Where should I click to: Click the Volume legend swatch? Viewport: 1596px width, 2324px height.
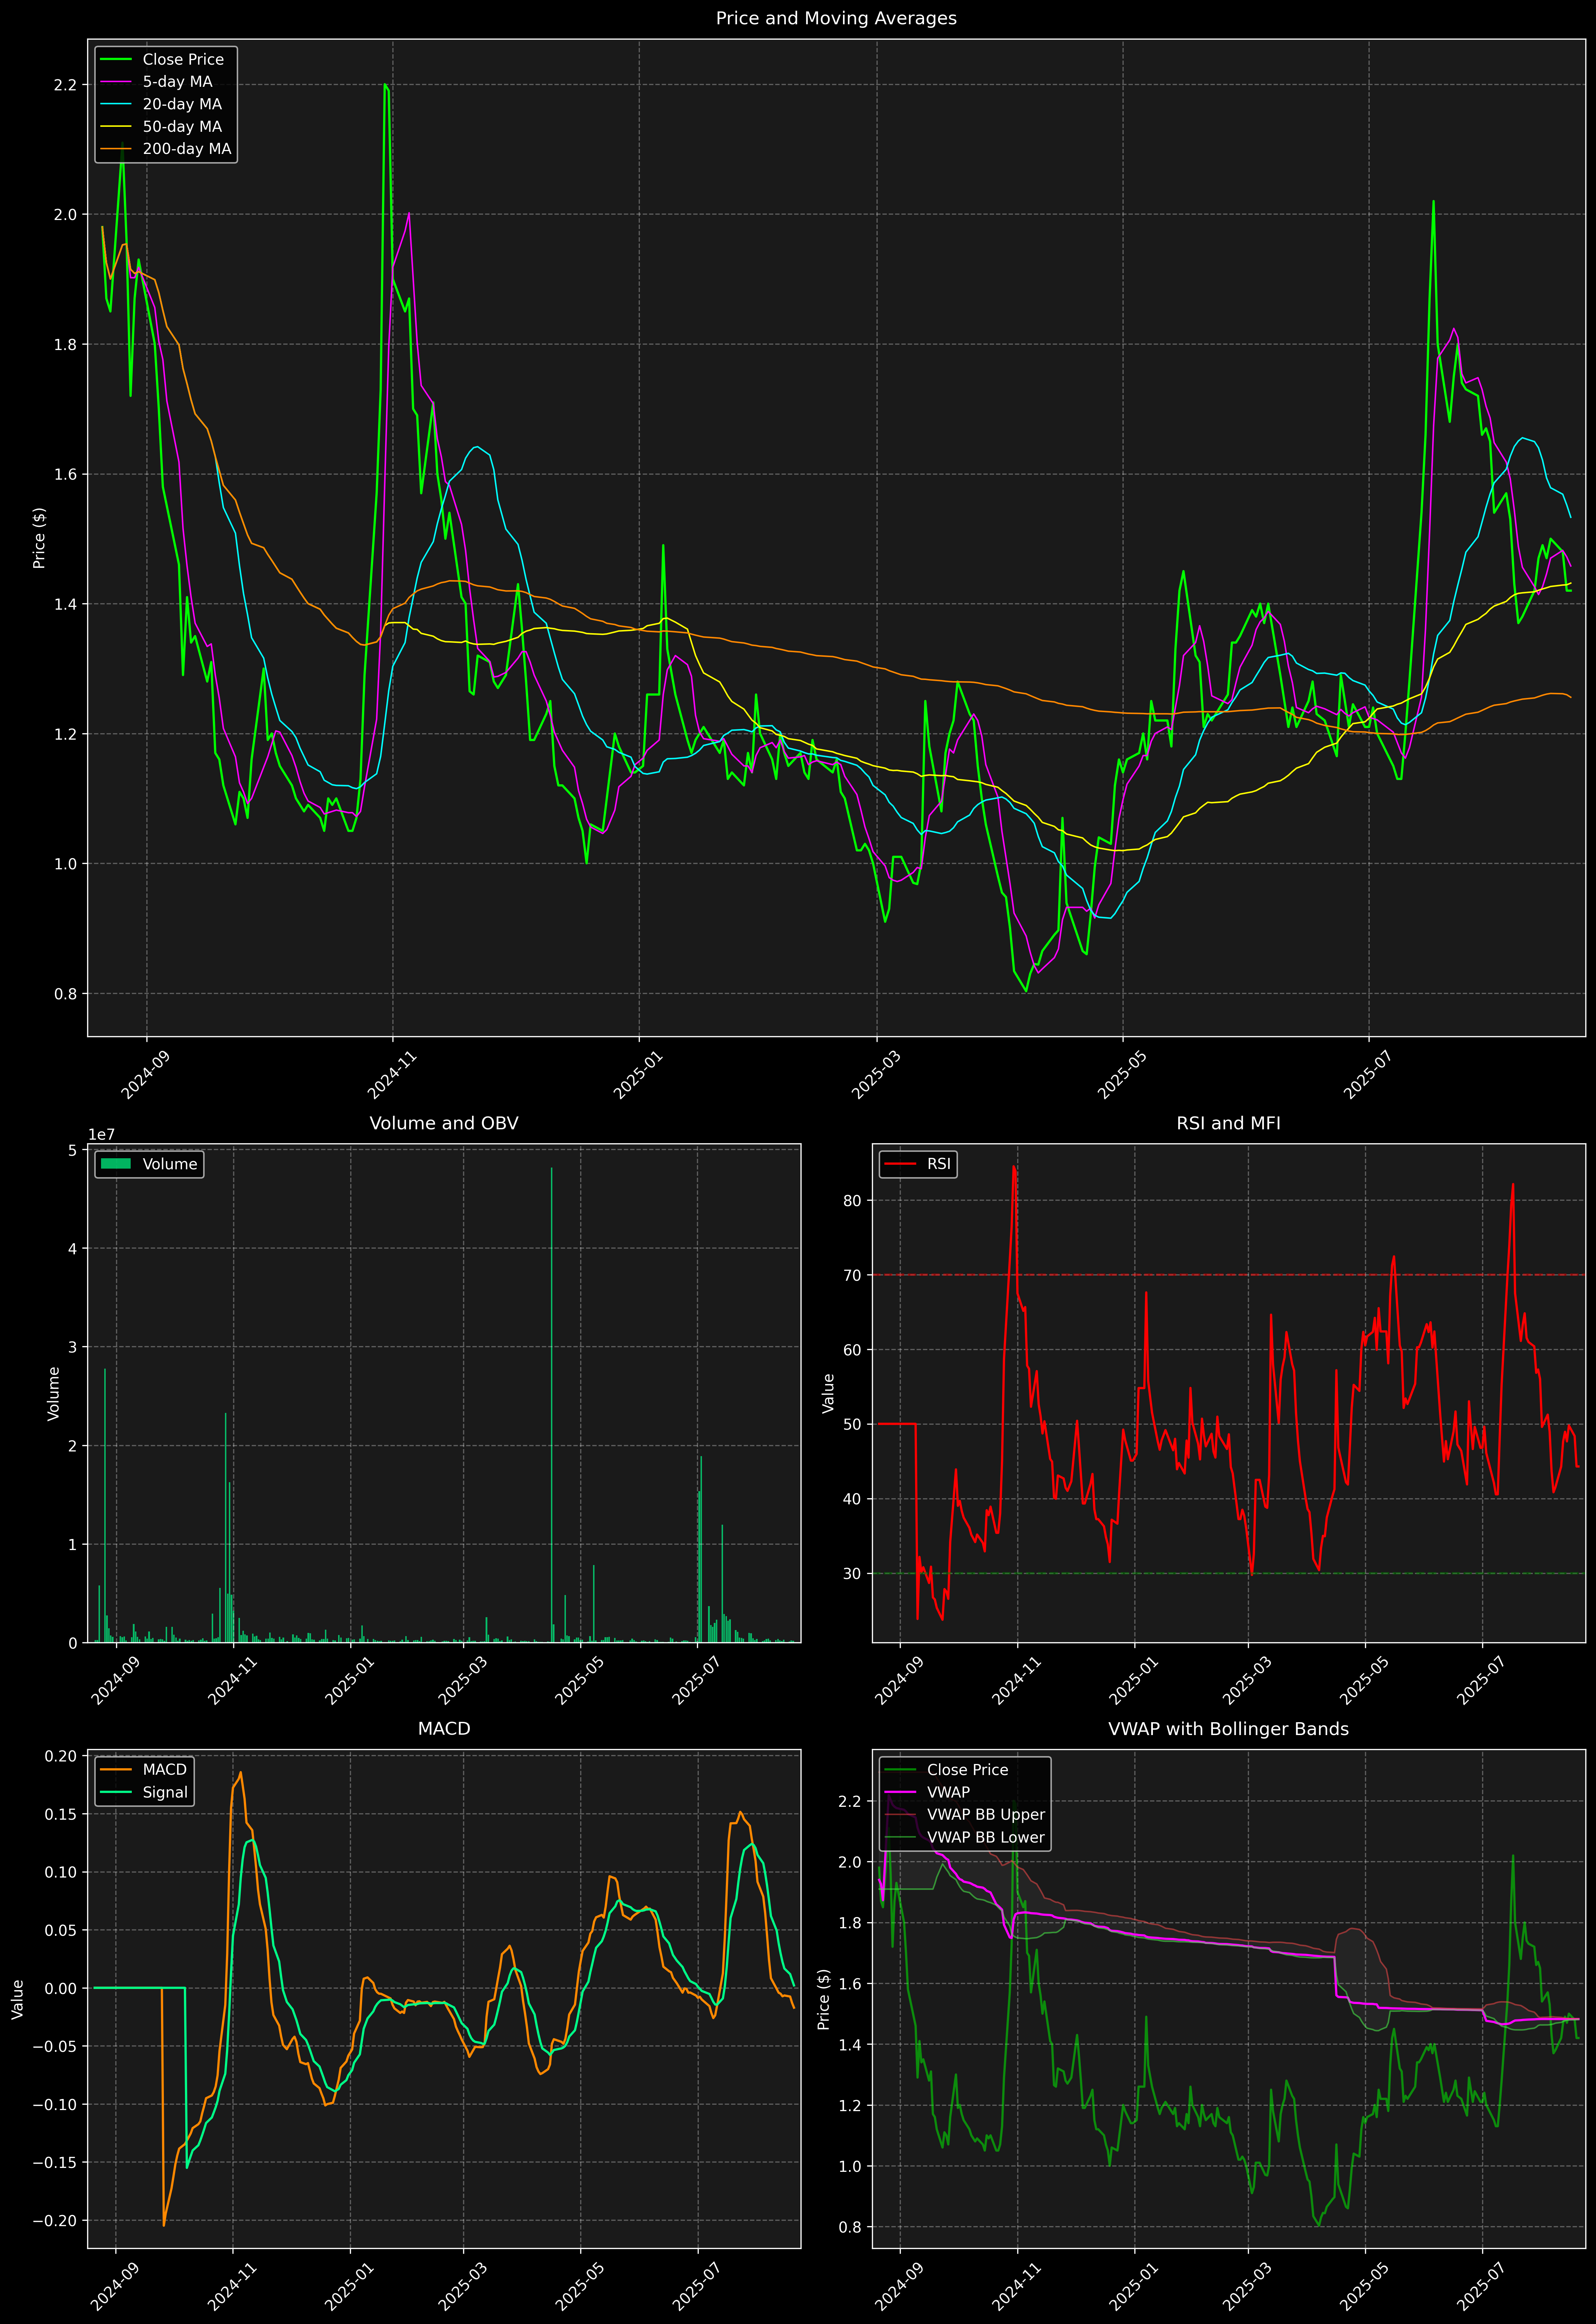116,1164
